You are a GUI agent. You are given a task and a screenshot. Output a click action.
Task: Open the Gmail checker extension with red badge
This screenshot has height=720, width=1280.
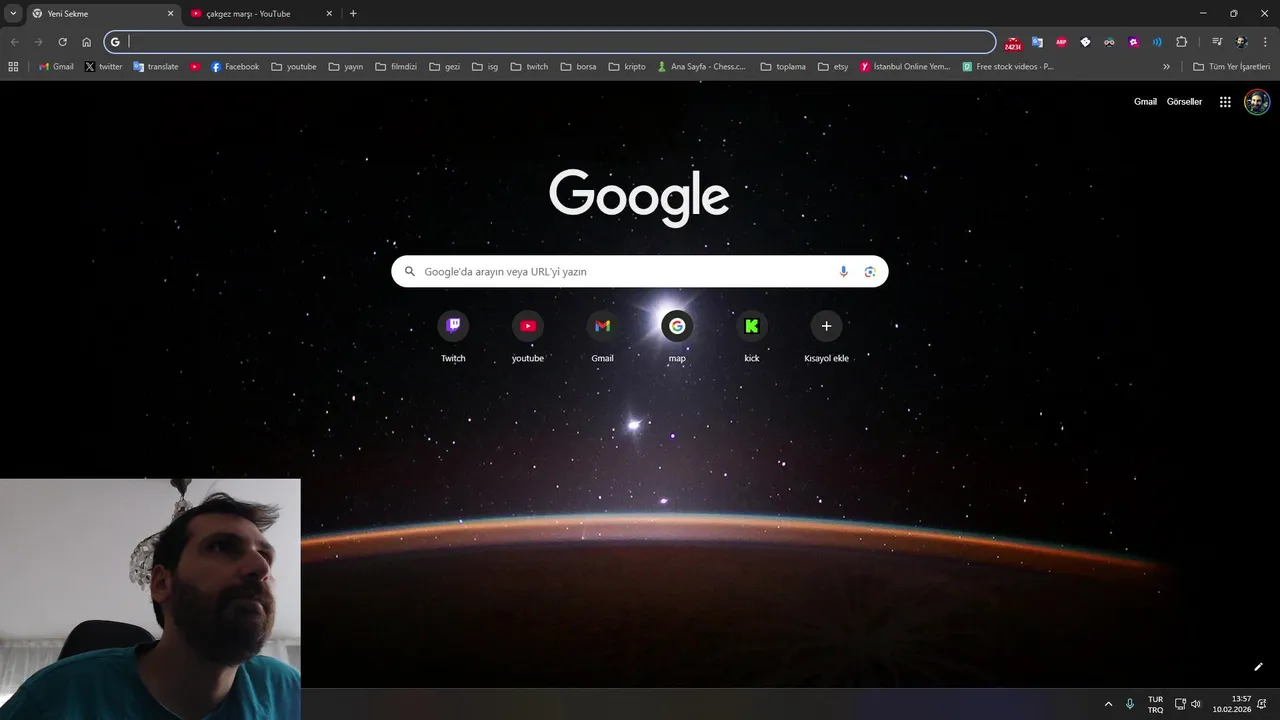click(1013, 43)
